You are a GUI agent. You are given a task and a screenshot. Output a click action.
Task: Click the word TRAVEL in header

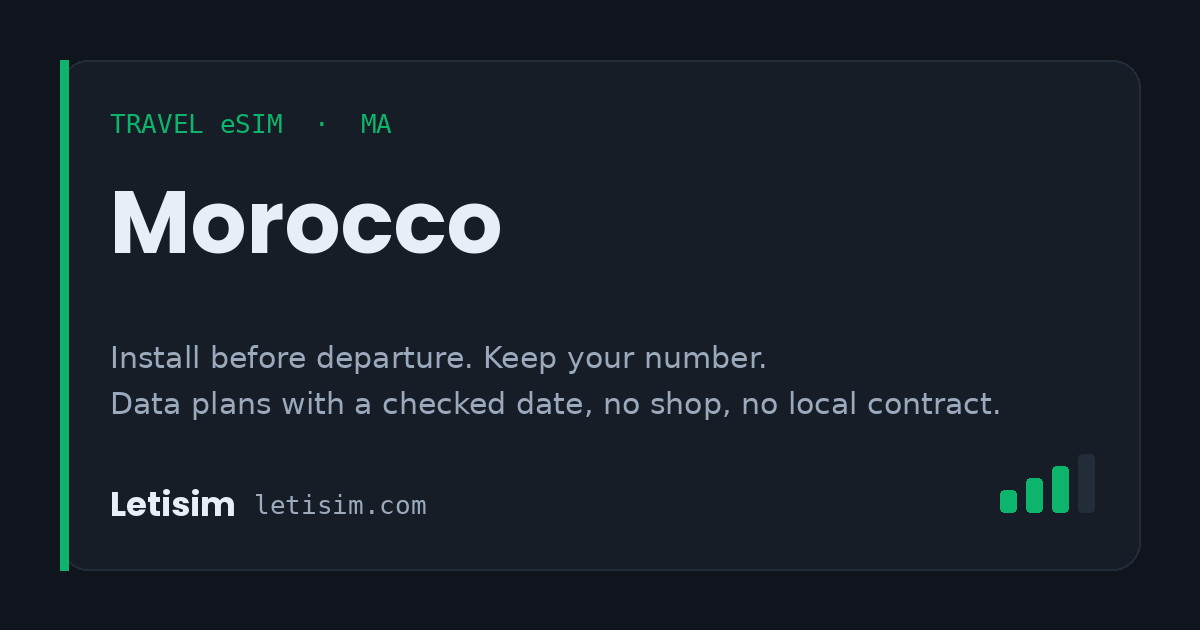click(159, 125)
